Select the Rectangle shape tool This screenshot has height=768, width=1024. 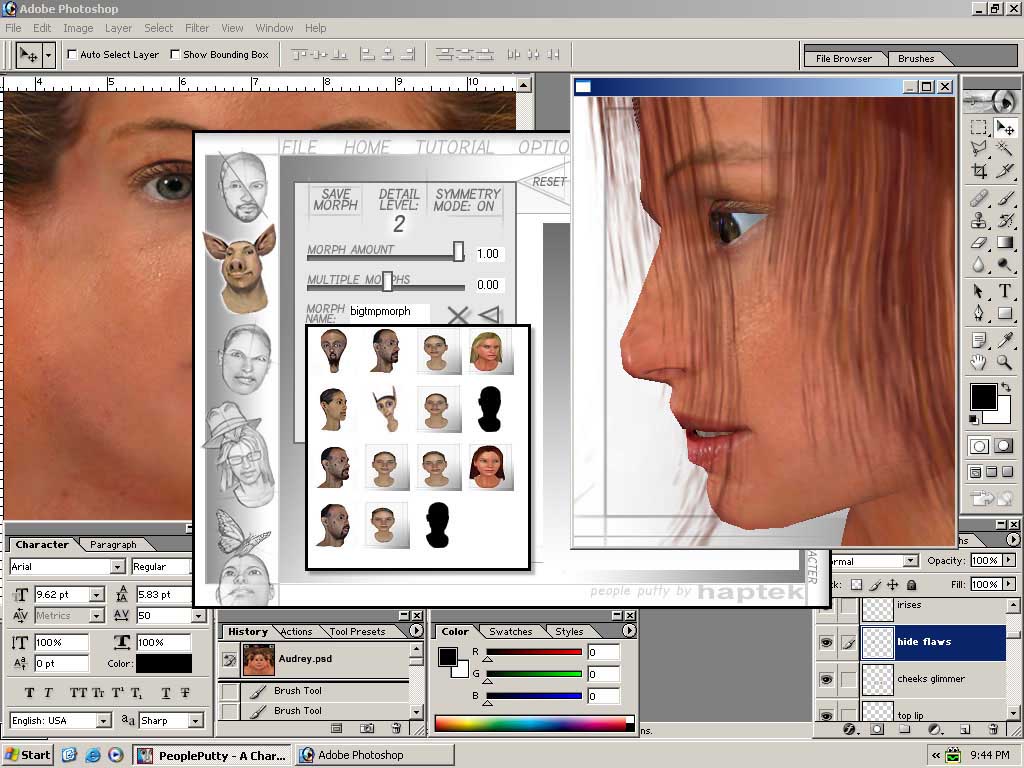(x=1005, y=313)
